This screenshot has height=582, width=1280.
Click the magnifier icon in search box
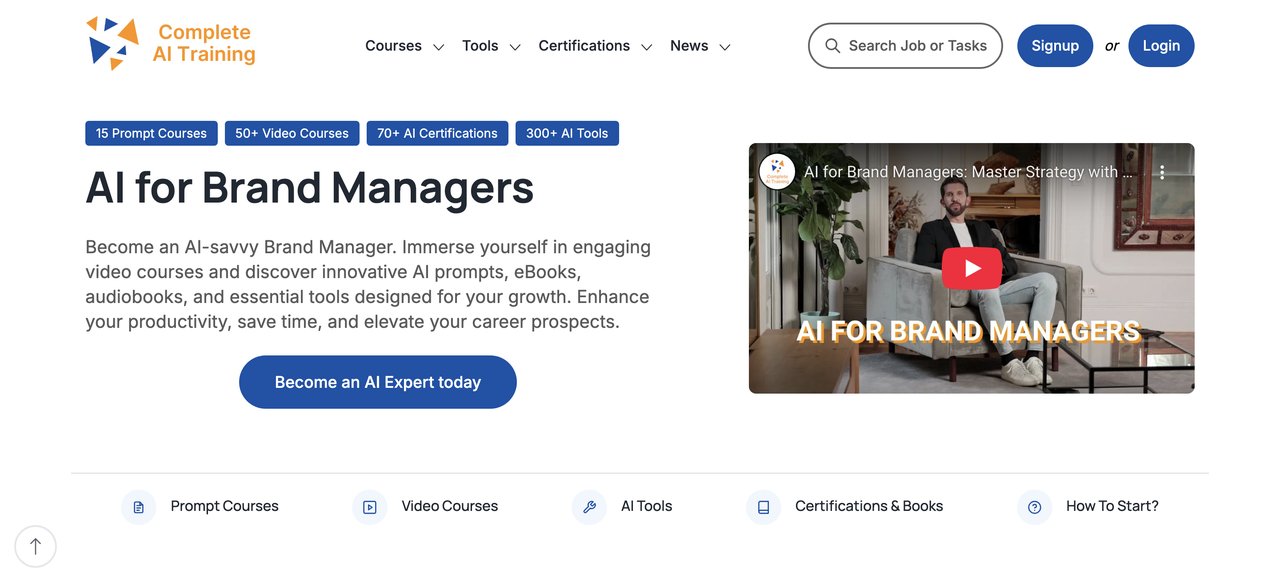pos(832,46)
